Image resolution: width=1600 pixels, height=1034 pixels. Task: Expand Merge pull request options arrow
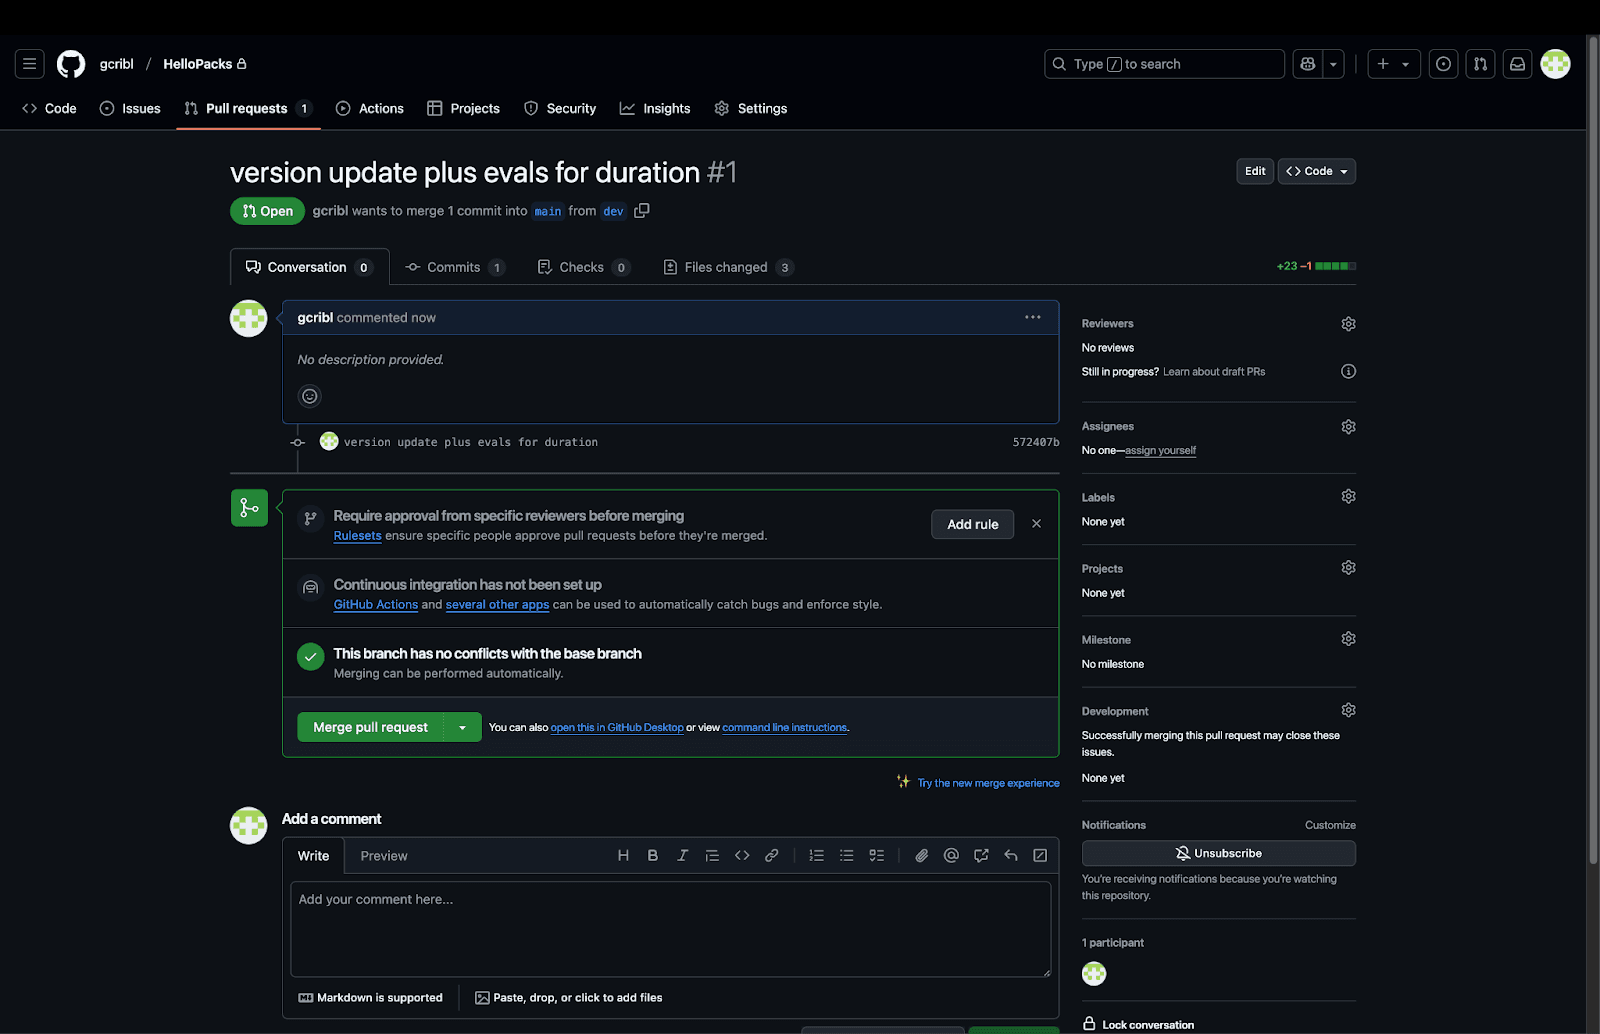462,728
